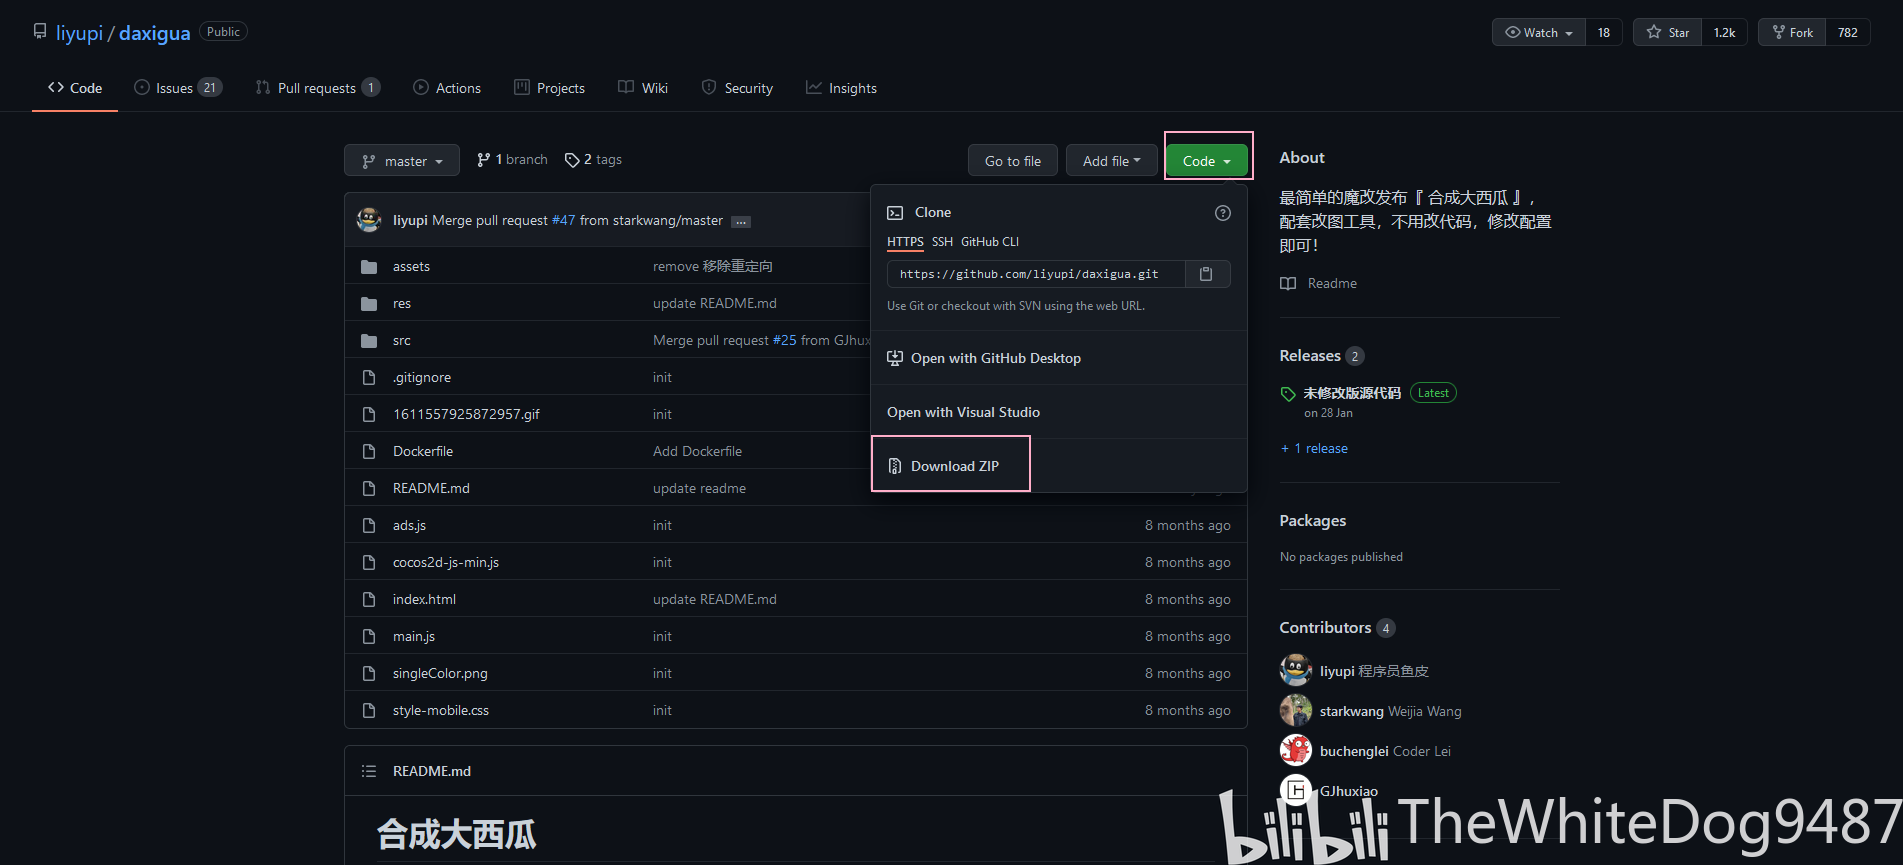The width and height of the screenshot is (1903, 865).
Task: Open the index.html file
Action: point(424,600)
